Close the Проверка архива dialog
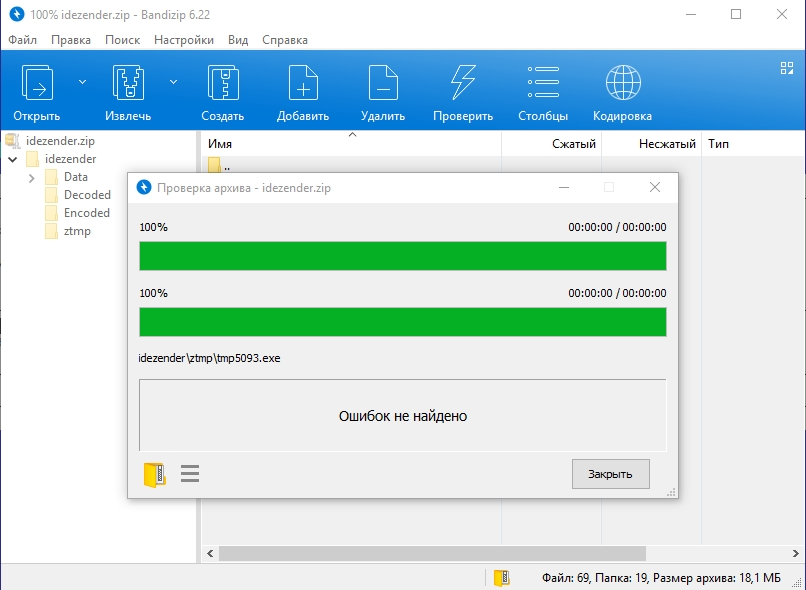 point(655,188)
